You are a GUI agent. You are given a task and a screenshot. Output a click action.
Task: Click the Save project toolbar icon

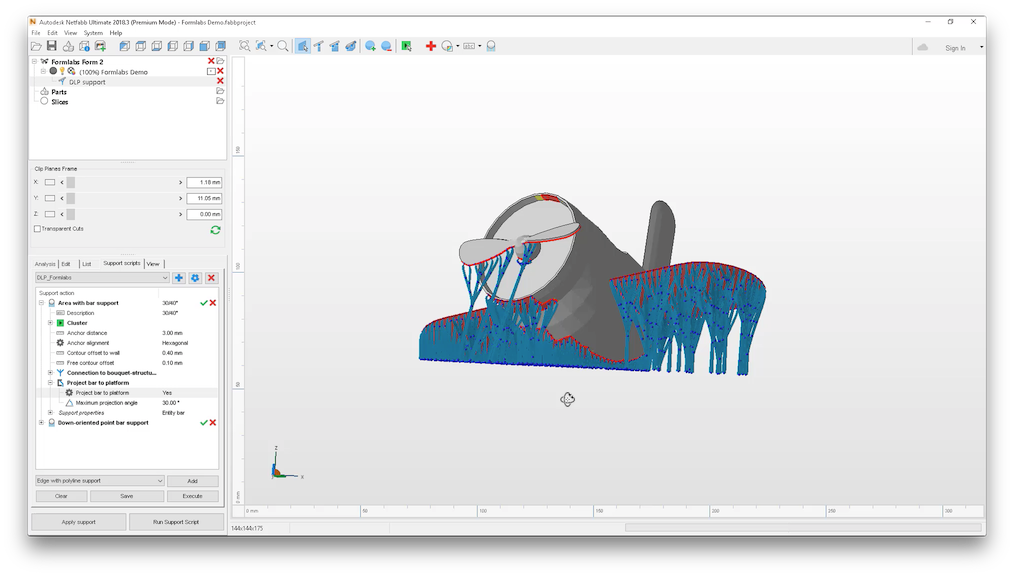coord(52,46)
